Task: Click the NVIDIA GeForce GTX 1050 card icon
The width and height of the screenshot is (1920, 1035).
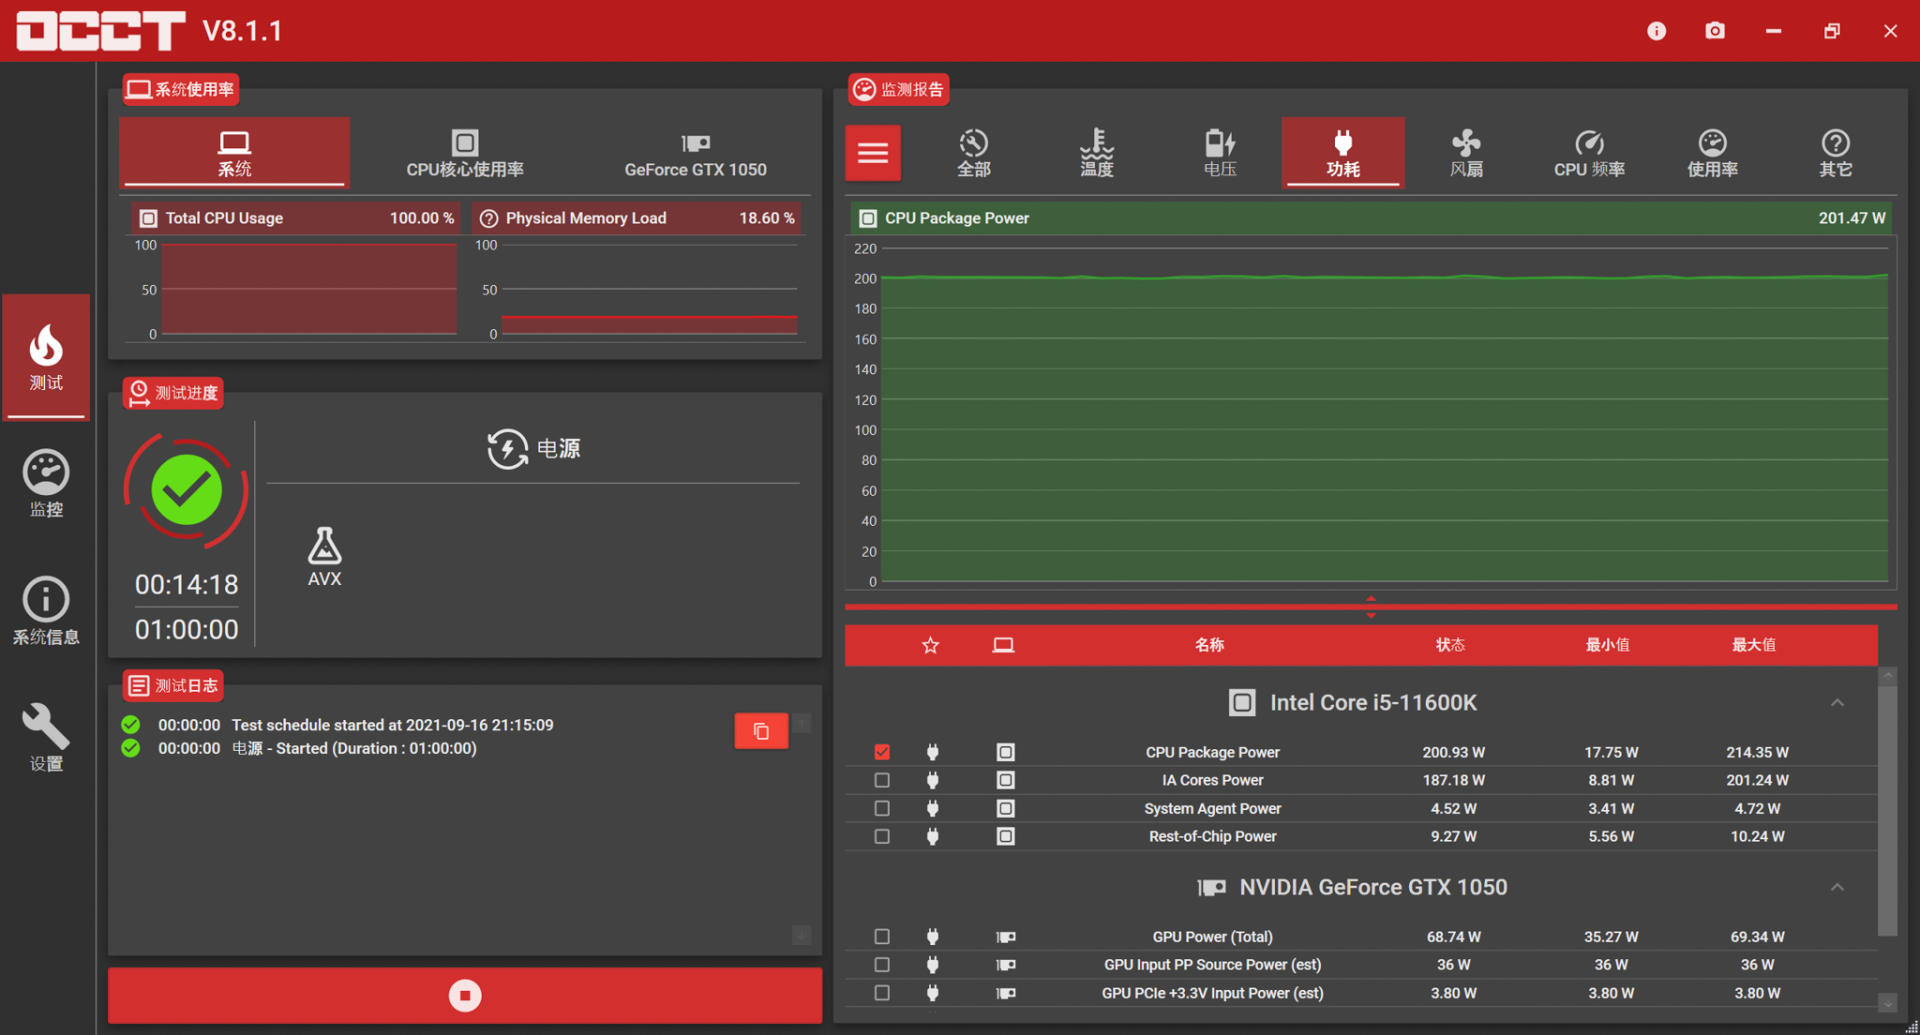Action: coord(1211,887)
